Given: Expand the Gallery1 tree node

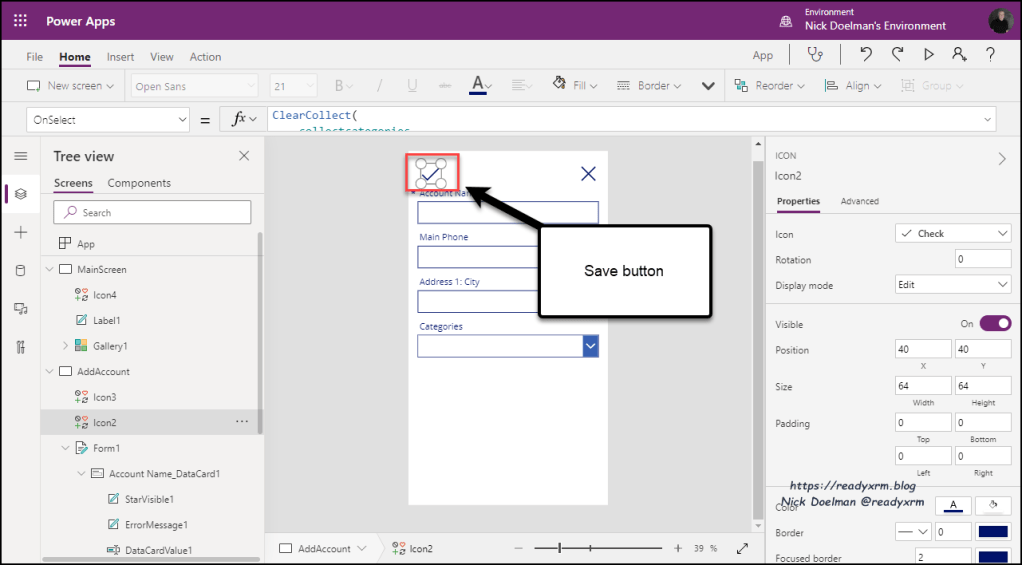Looking at the screenshot, I should point(65,346).
